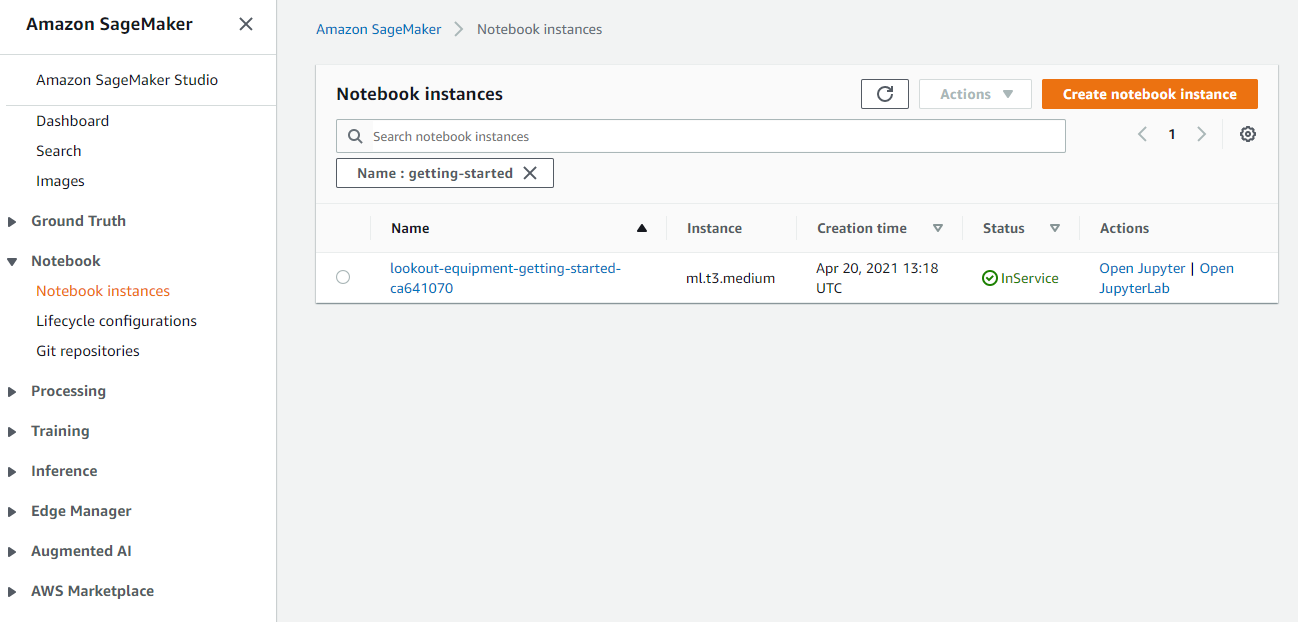The image size is (1298, 622).
Task: Click Notebook instances breadcrumb text
Action: [540, 29]
